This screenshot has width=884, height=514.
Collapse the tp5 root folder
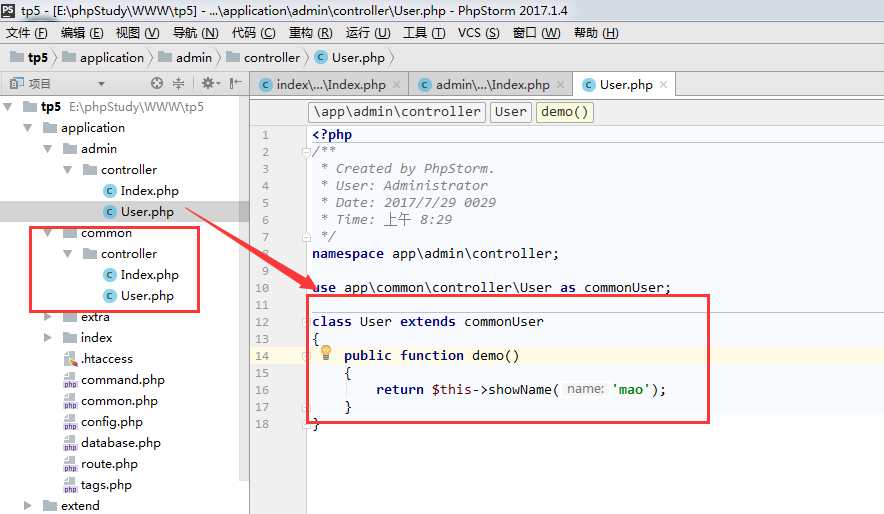click(8, 107)
